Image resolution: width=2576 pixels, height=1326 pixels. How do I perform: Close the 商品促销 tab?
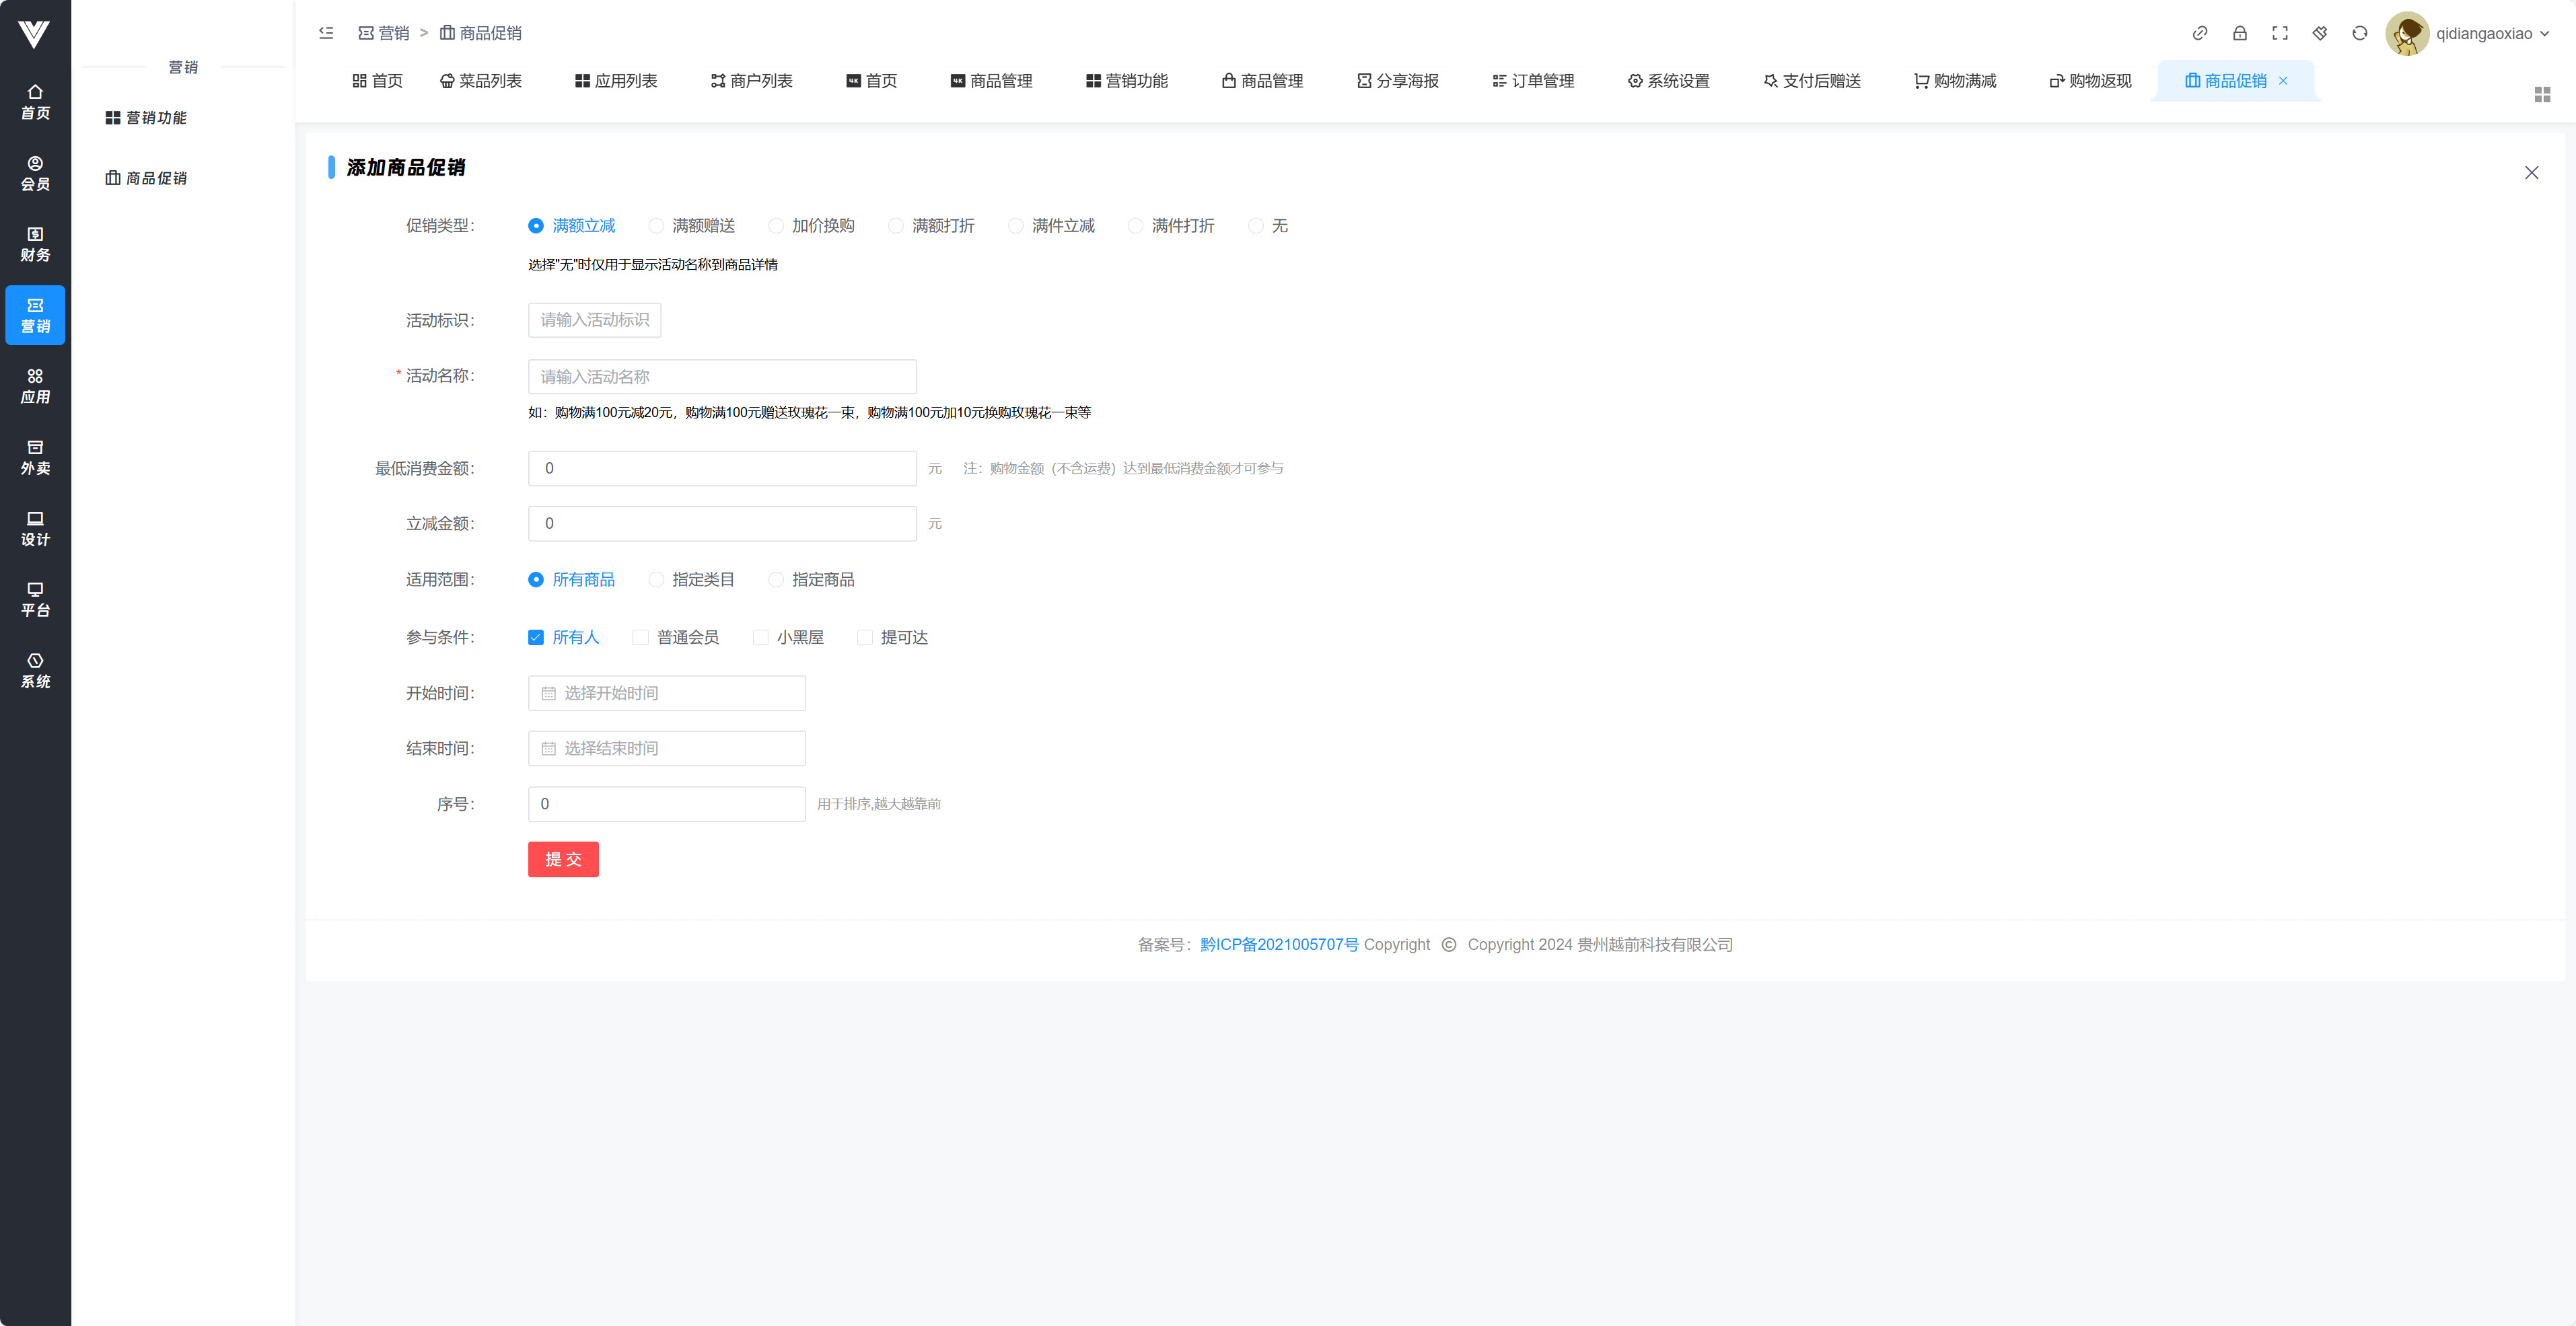pyautogui.click(x=2283, y=81)
